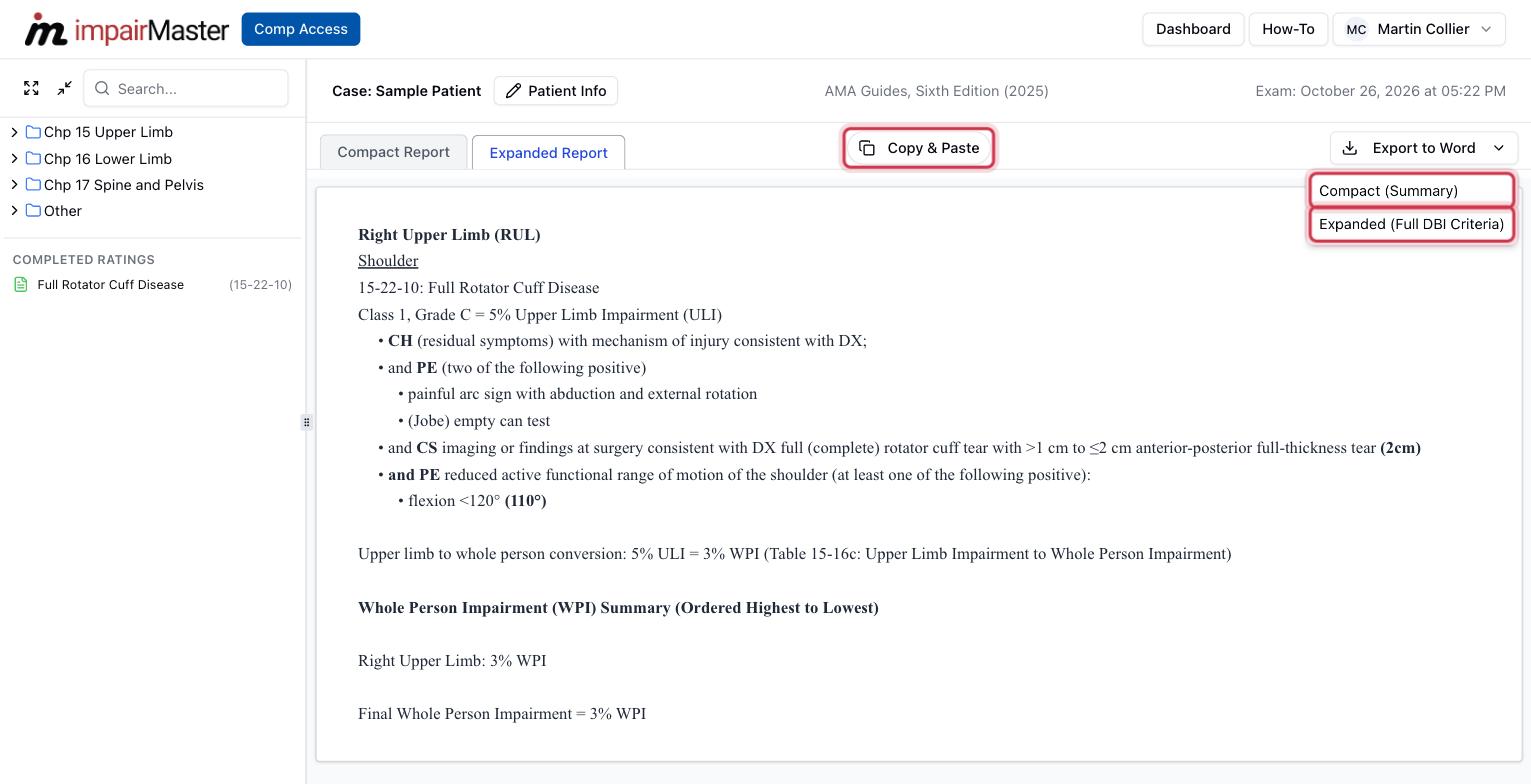Click the Chp 16 Lower Limb folder icon

[33, 158]
